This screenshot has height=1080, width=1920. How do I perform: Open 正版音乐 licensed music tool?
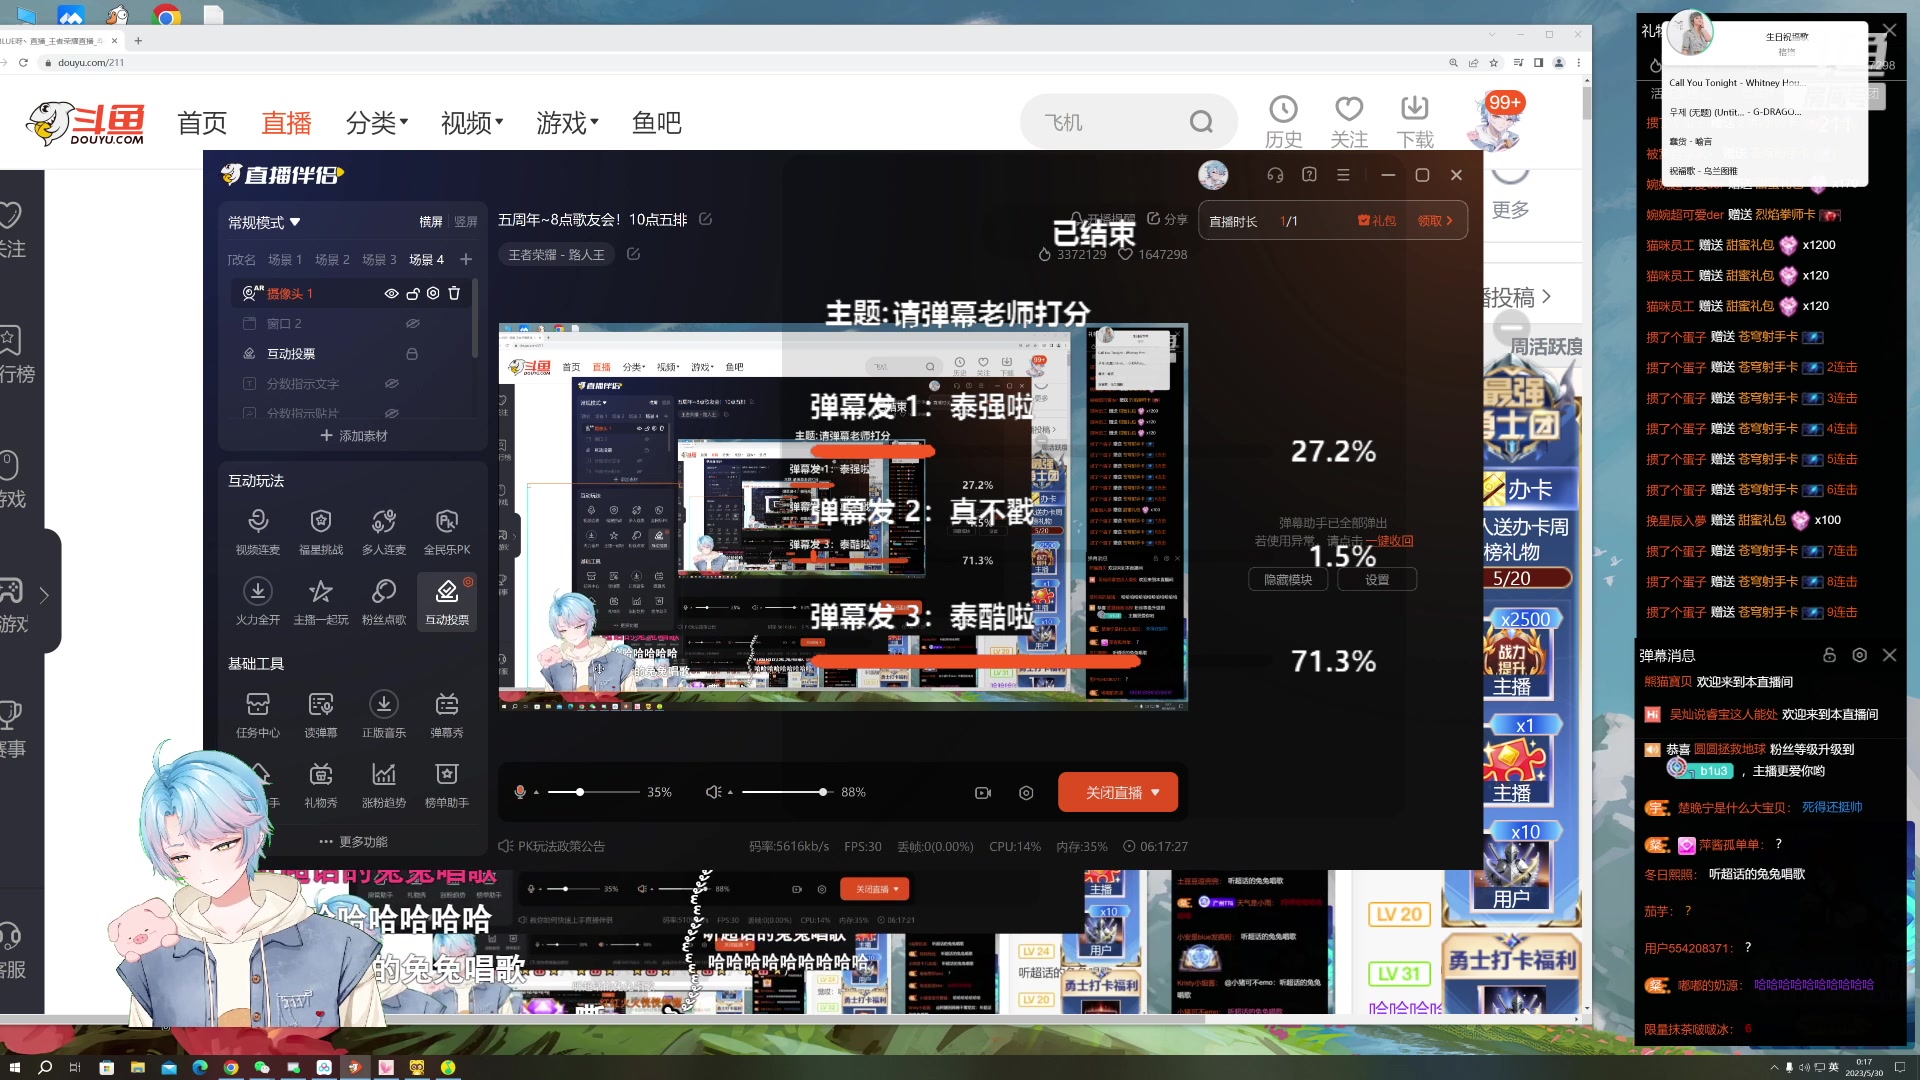click(x=383, y=714)
